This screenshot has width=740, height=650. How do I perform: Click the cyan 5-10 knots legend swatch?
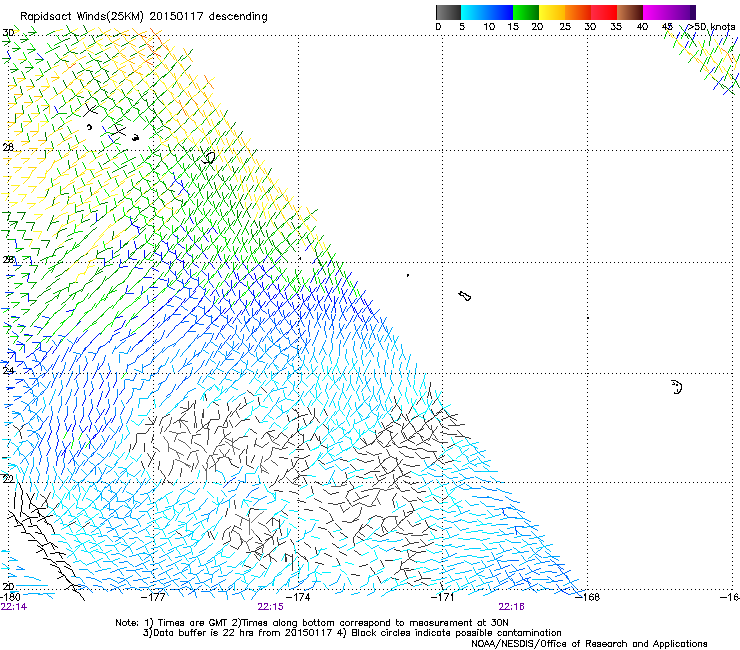[473, 12]
